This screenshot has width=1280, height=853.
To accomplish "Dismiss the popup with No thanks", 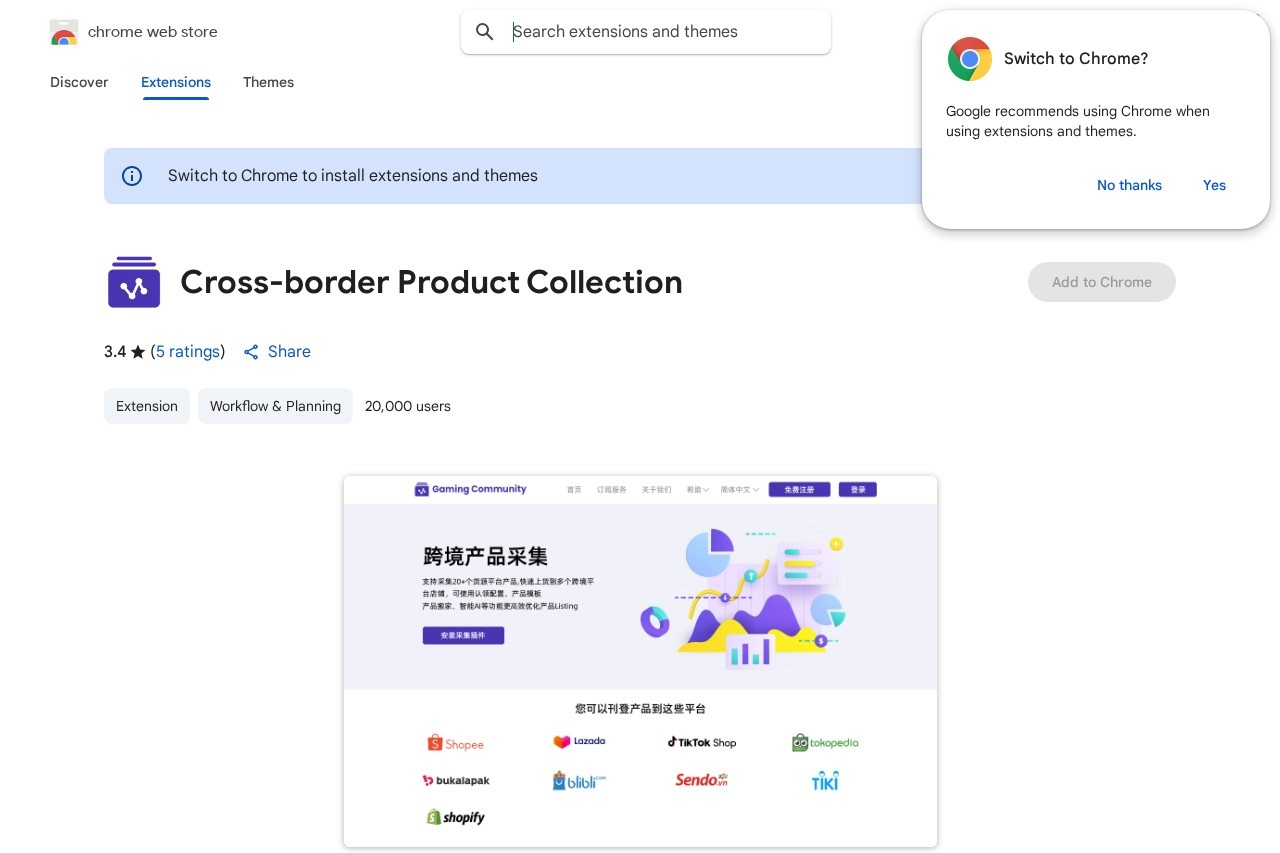I will 1129,185.
